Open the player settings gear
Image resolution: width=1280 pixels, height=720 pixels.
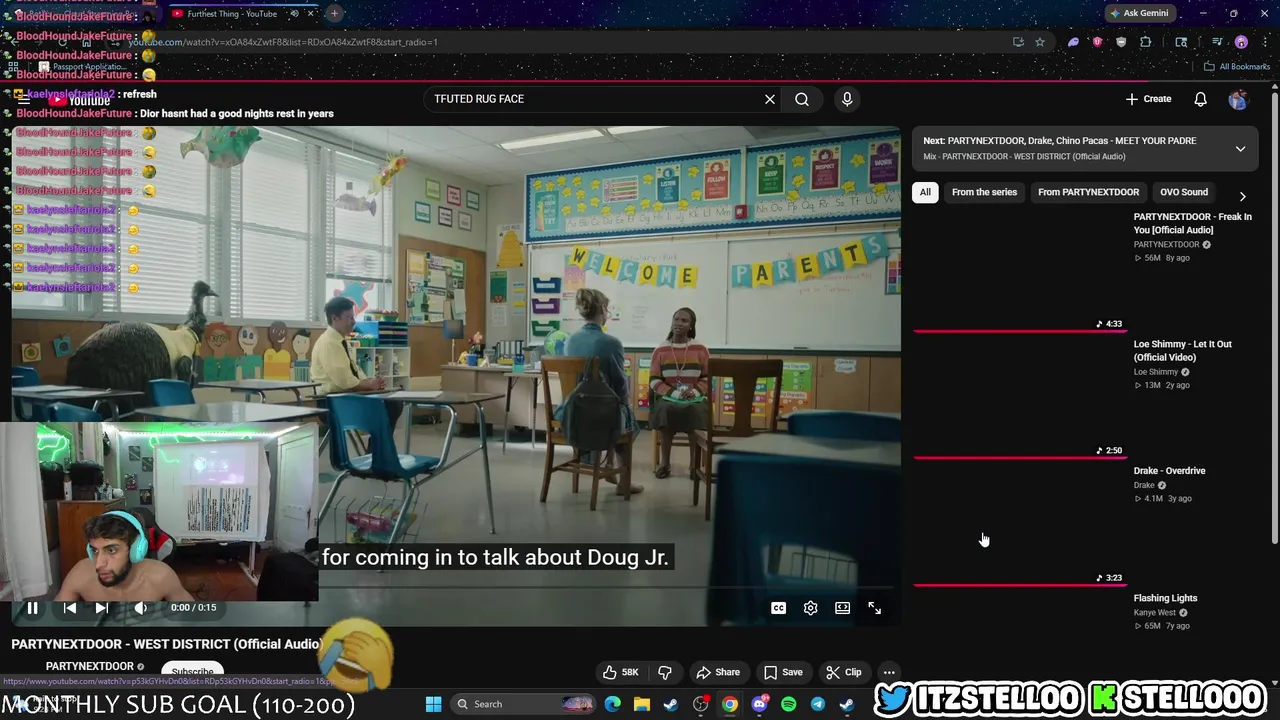click(811, 608)
